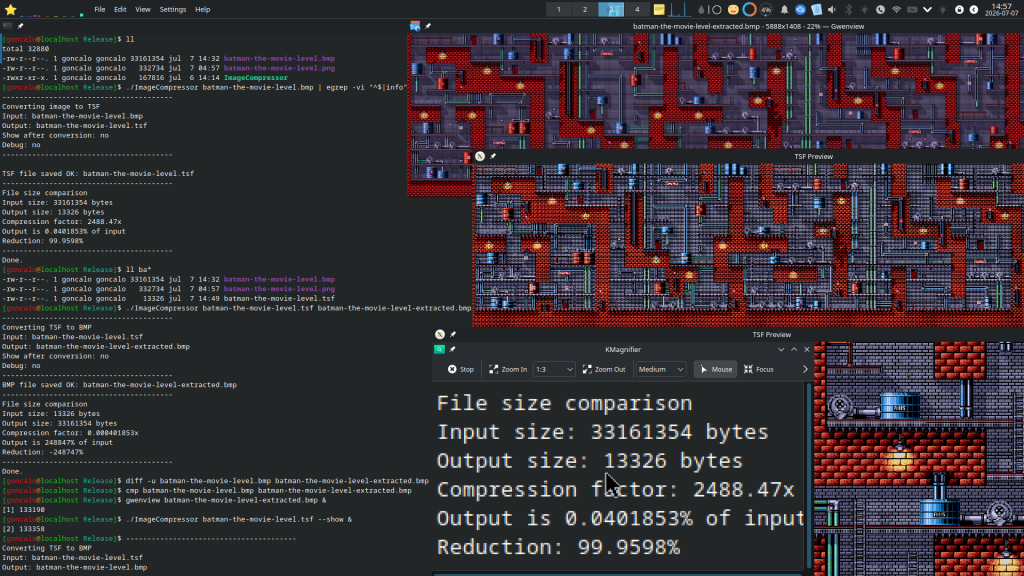Viewport: 1024px width, 576px height.
Task: Click magnified 'Compression factor: 2488.47x' text
Action: (615, 489)
